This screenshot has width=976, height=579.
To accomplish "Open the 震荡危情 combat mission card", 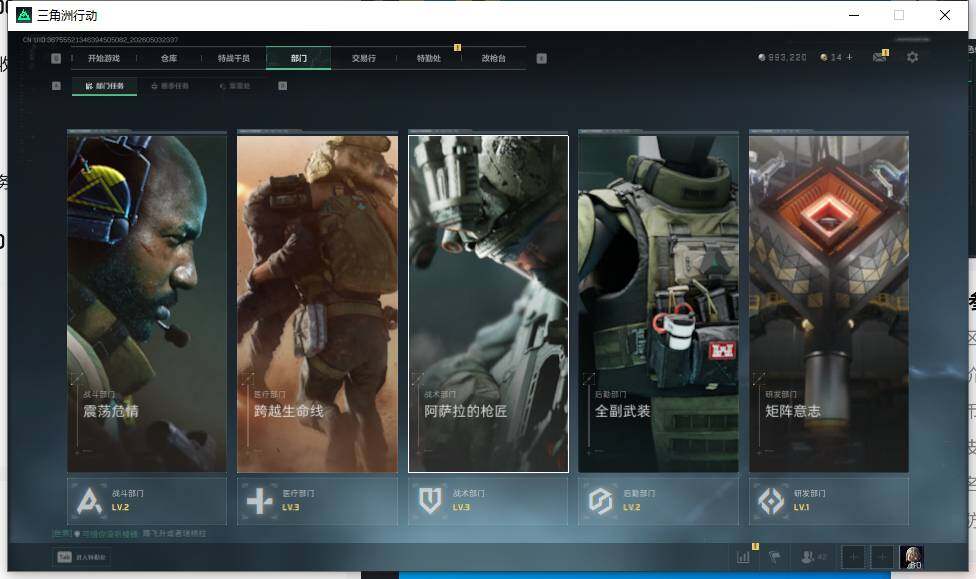I will coord(147,303).
